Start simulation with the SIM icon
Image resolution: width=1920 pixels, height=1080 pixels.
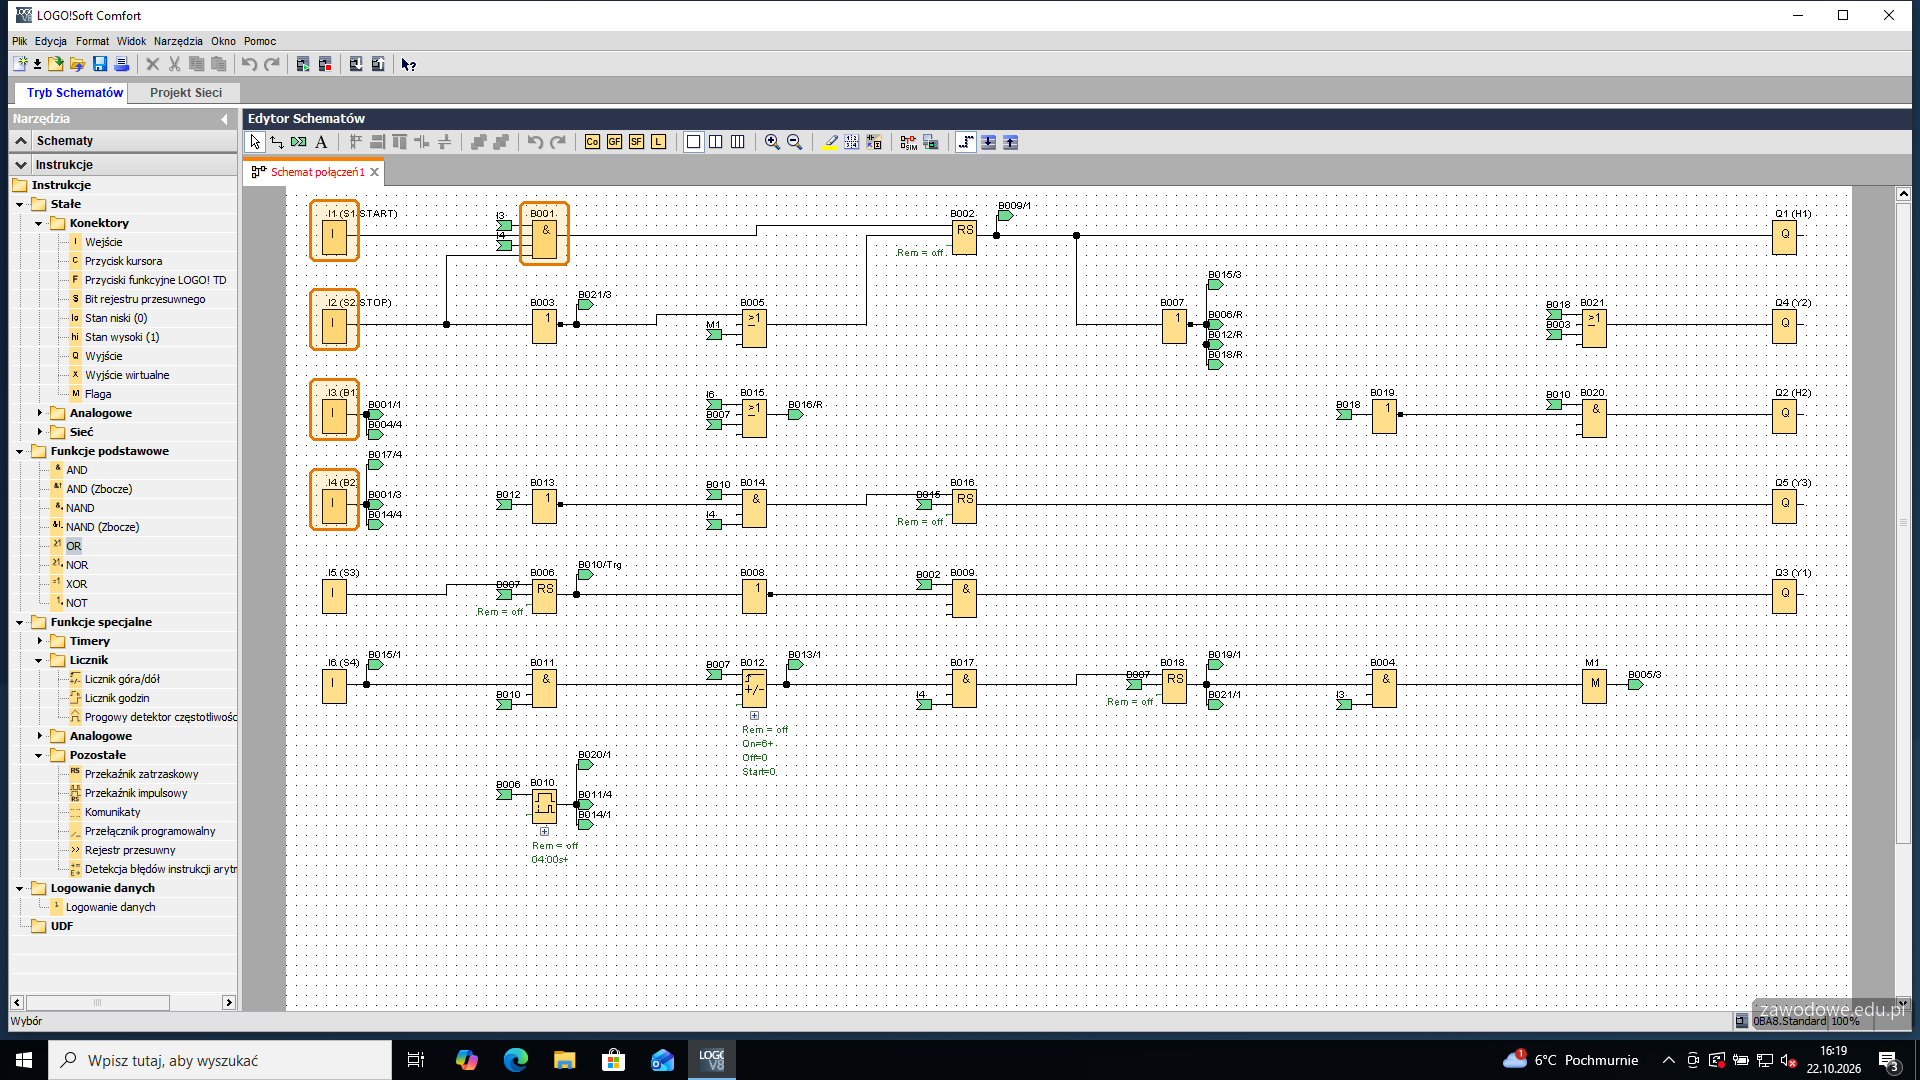(x=908, y=142)
